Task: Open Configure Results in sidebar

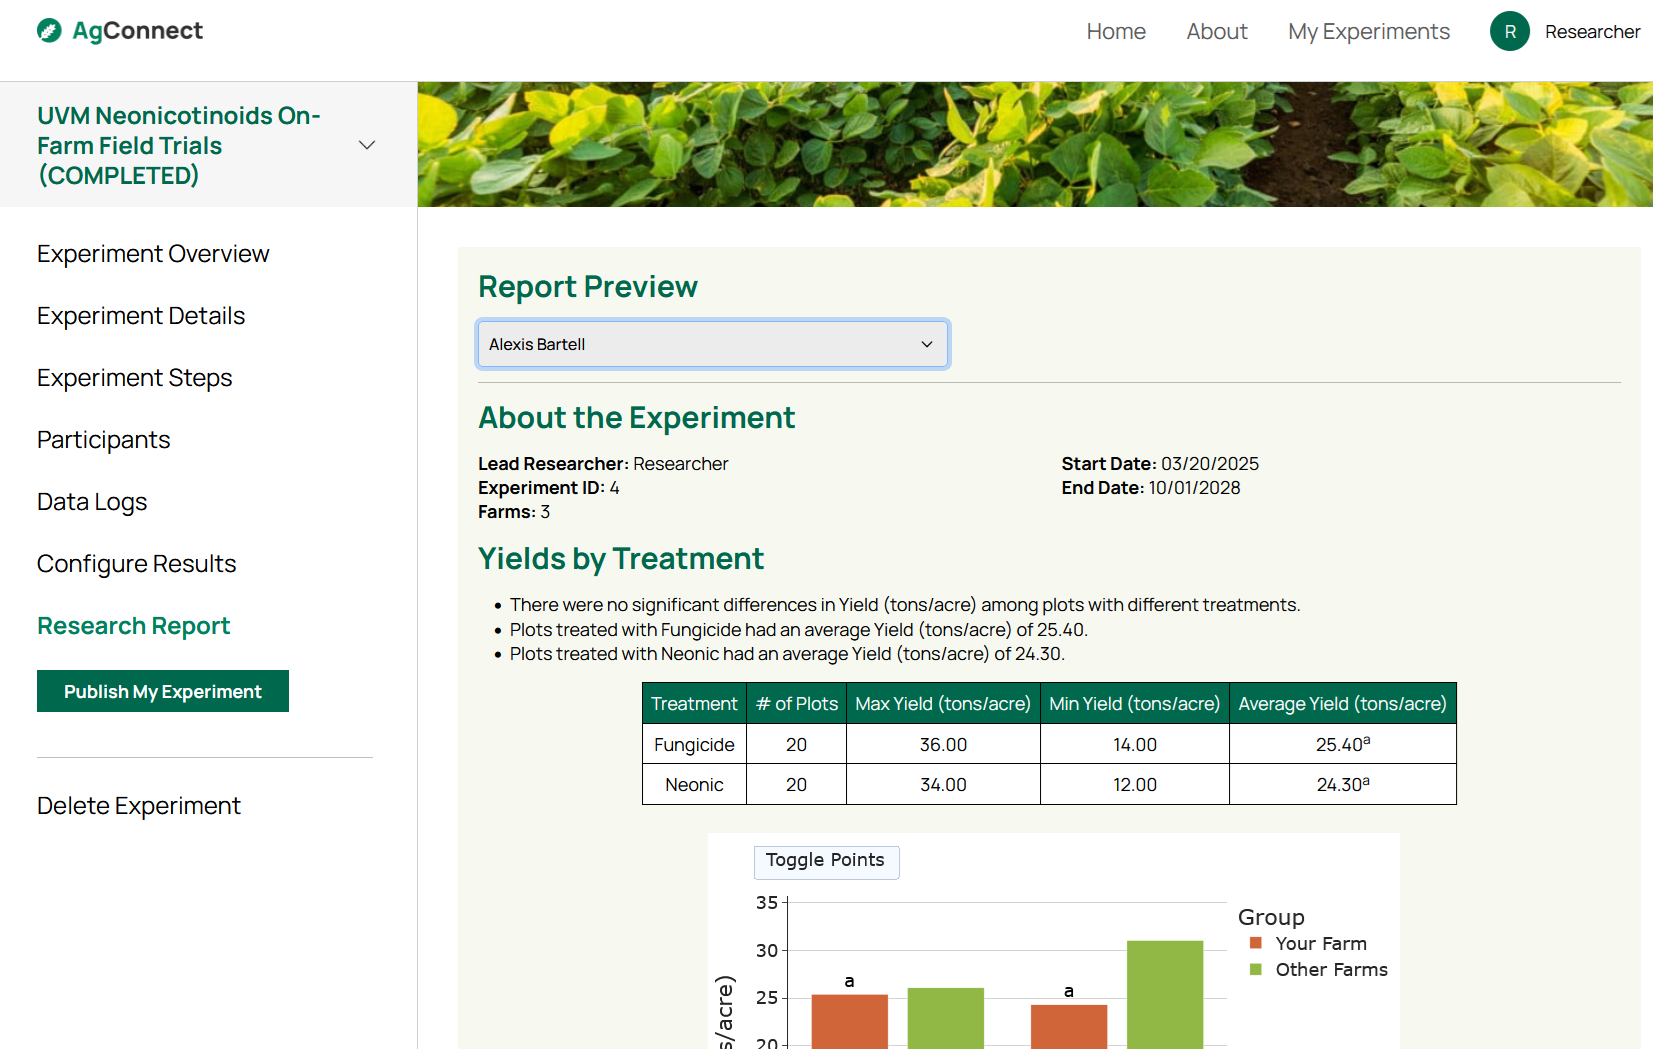Action: pos(137,564)
